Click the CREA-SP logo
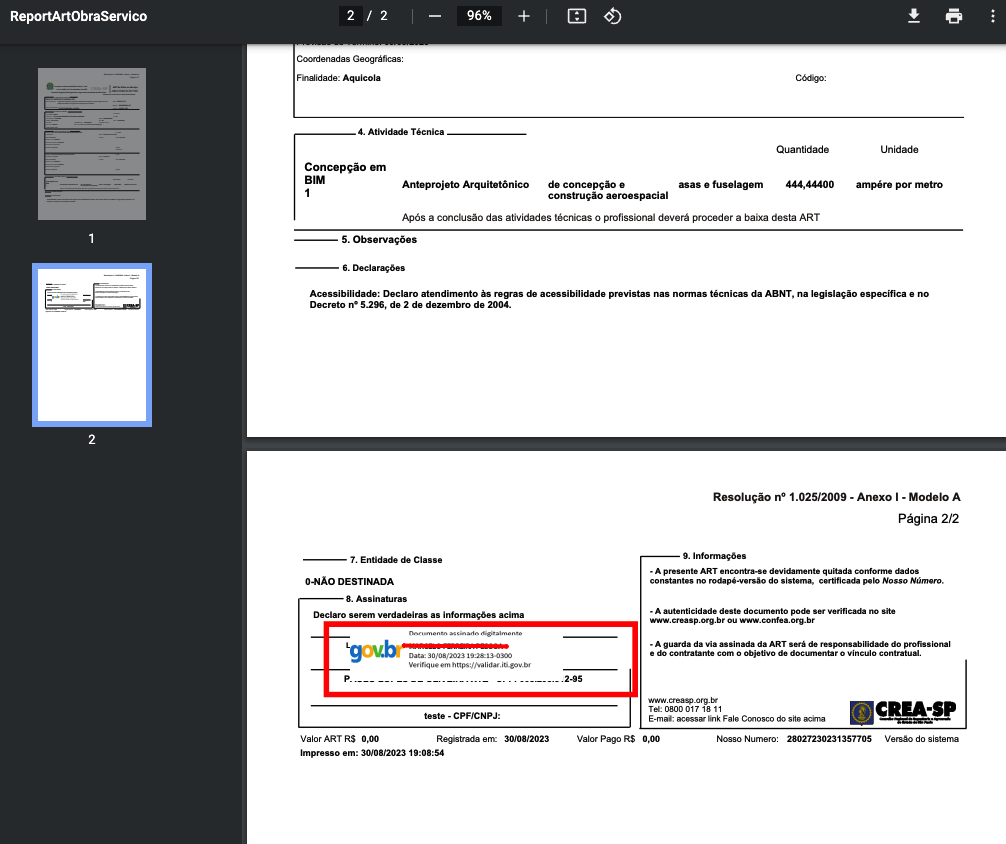This screenshot has height=844, width=1006. click(902, 712)
